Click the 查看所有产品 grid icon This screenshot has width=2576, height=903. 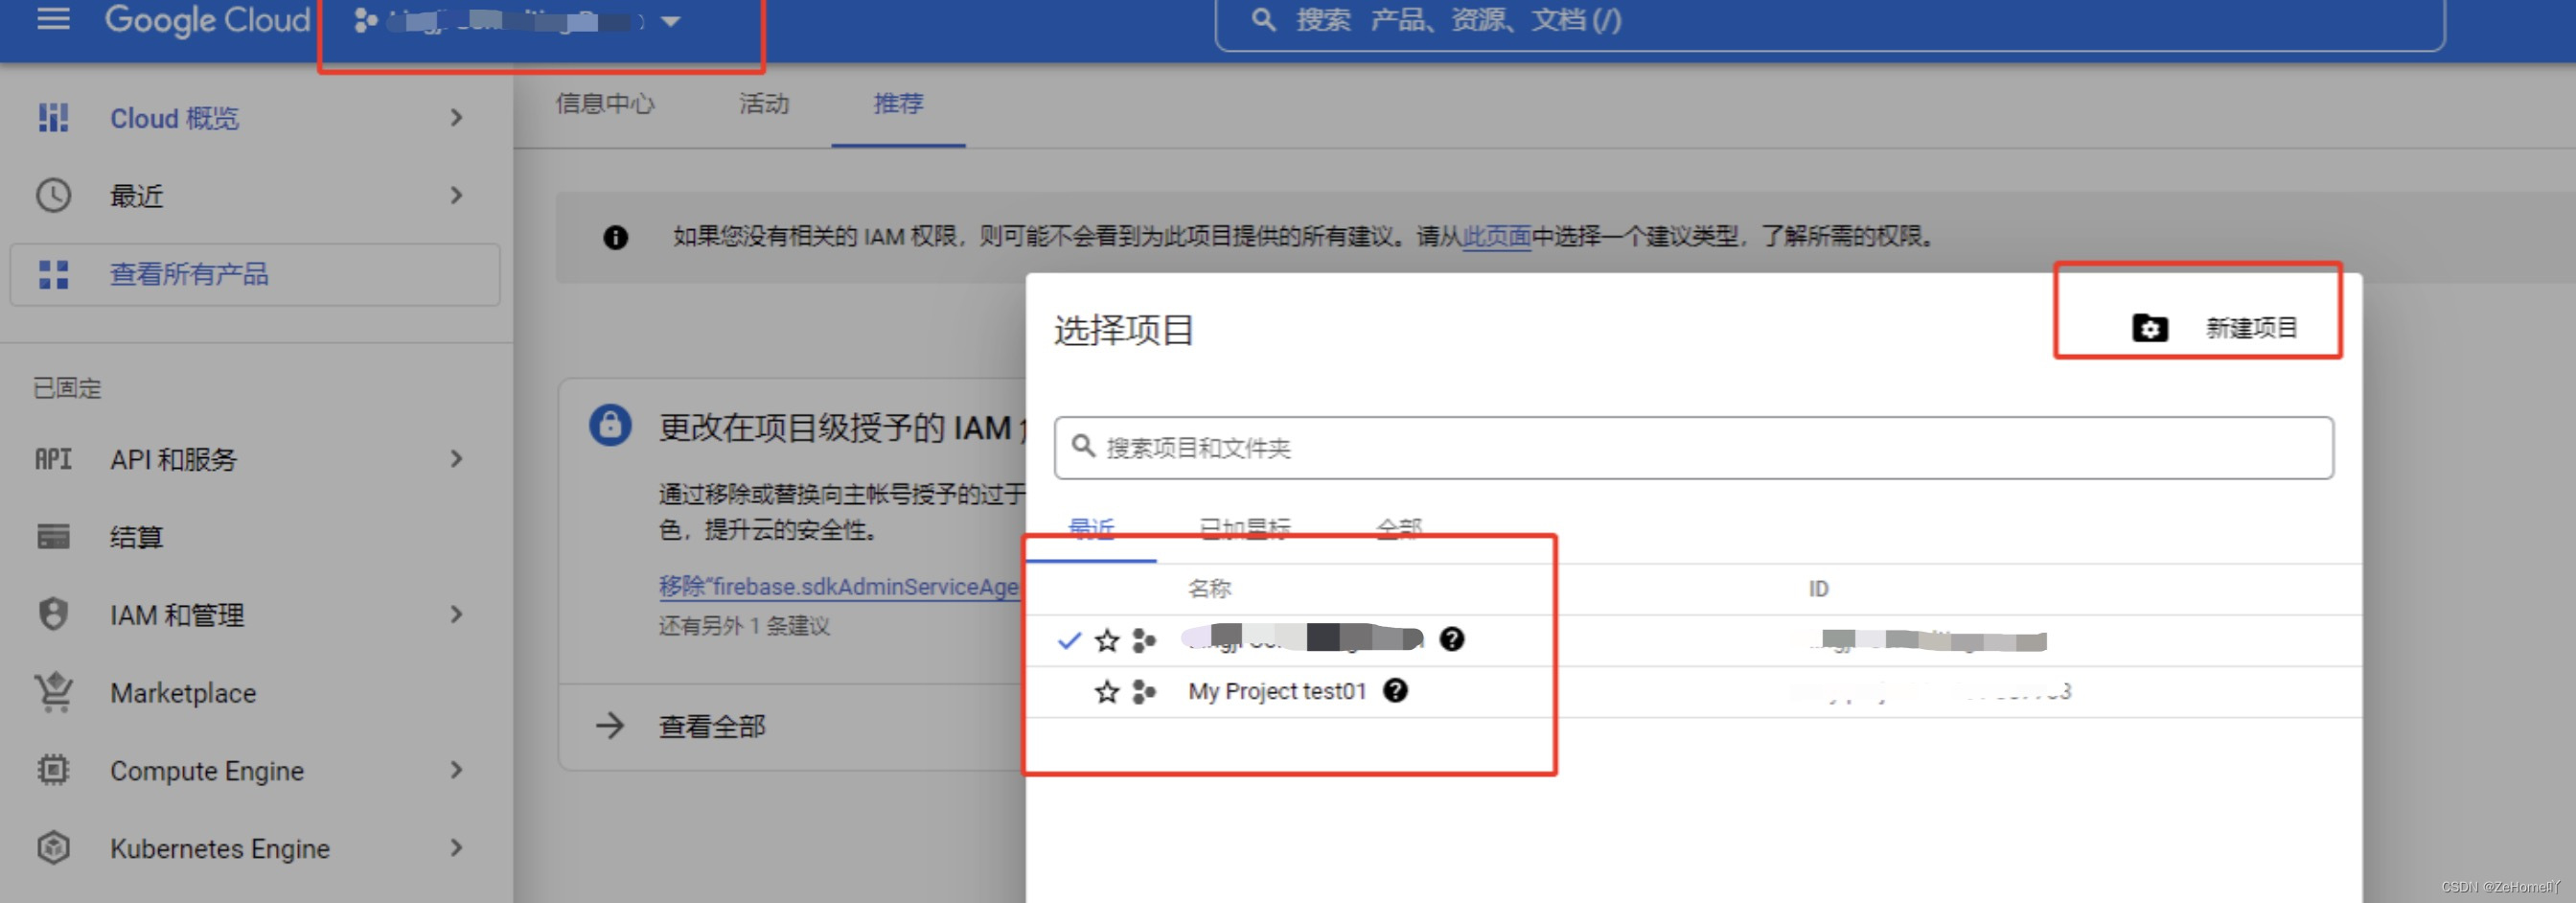53,275
